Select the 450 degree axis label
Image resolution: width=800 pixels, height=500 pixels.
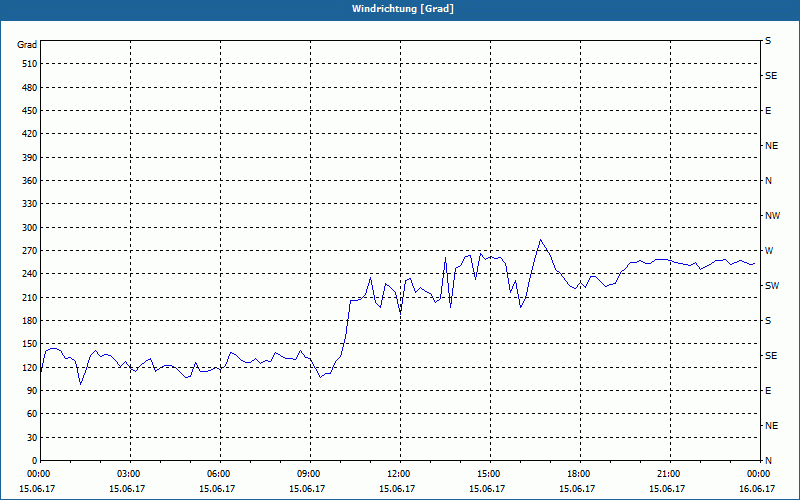pos(30,111)
